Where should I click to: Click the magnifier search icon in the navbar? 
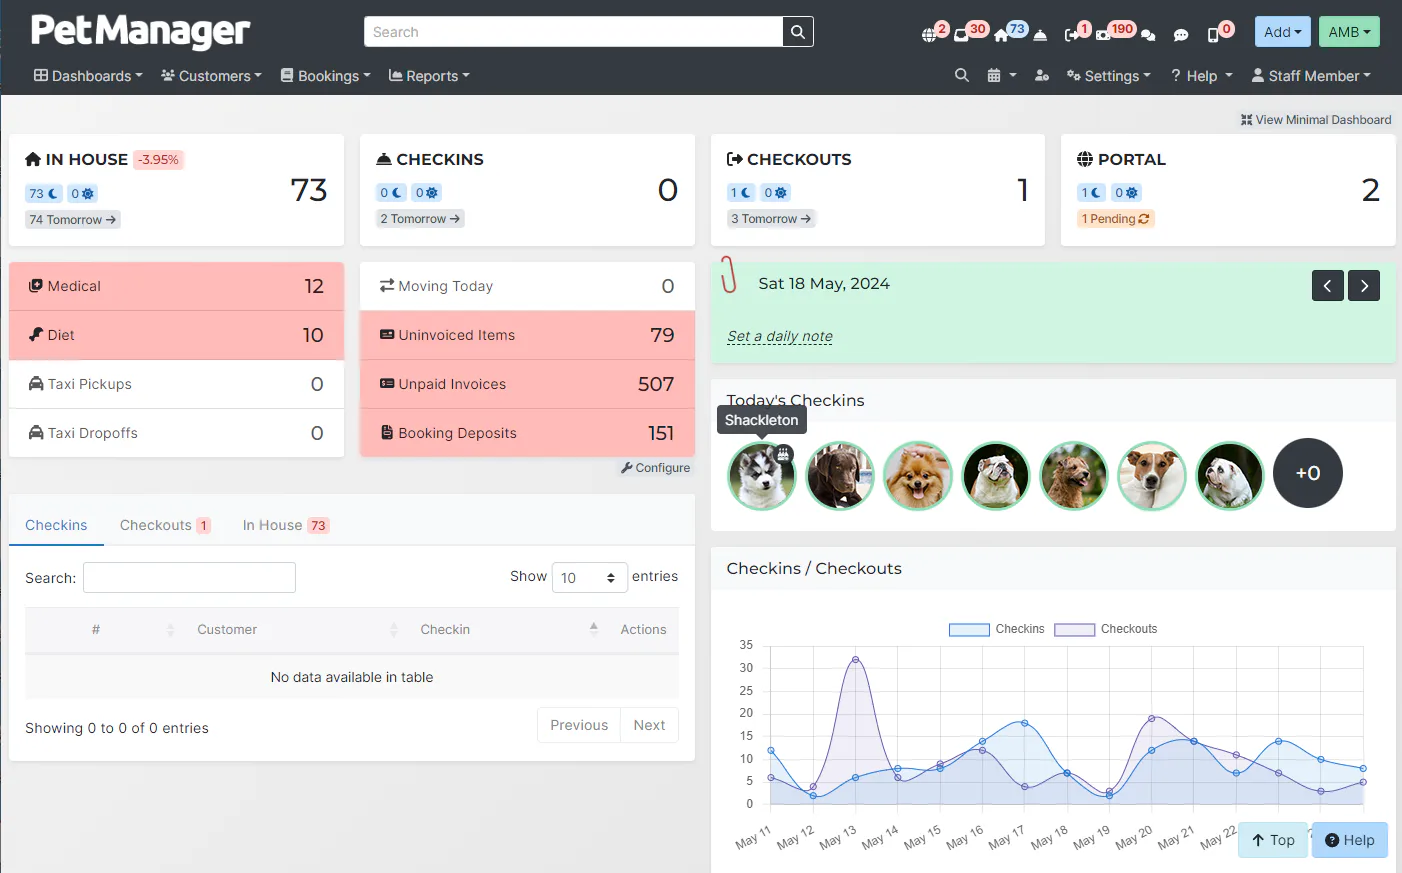point(961,75)
